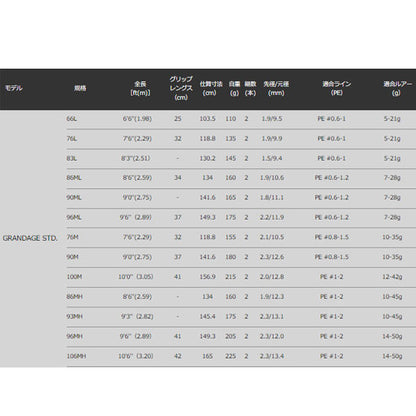Click the 90M specification cell

pos(73,257)
